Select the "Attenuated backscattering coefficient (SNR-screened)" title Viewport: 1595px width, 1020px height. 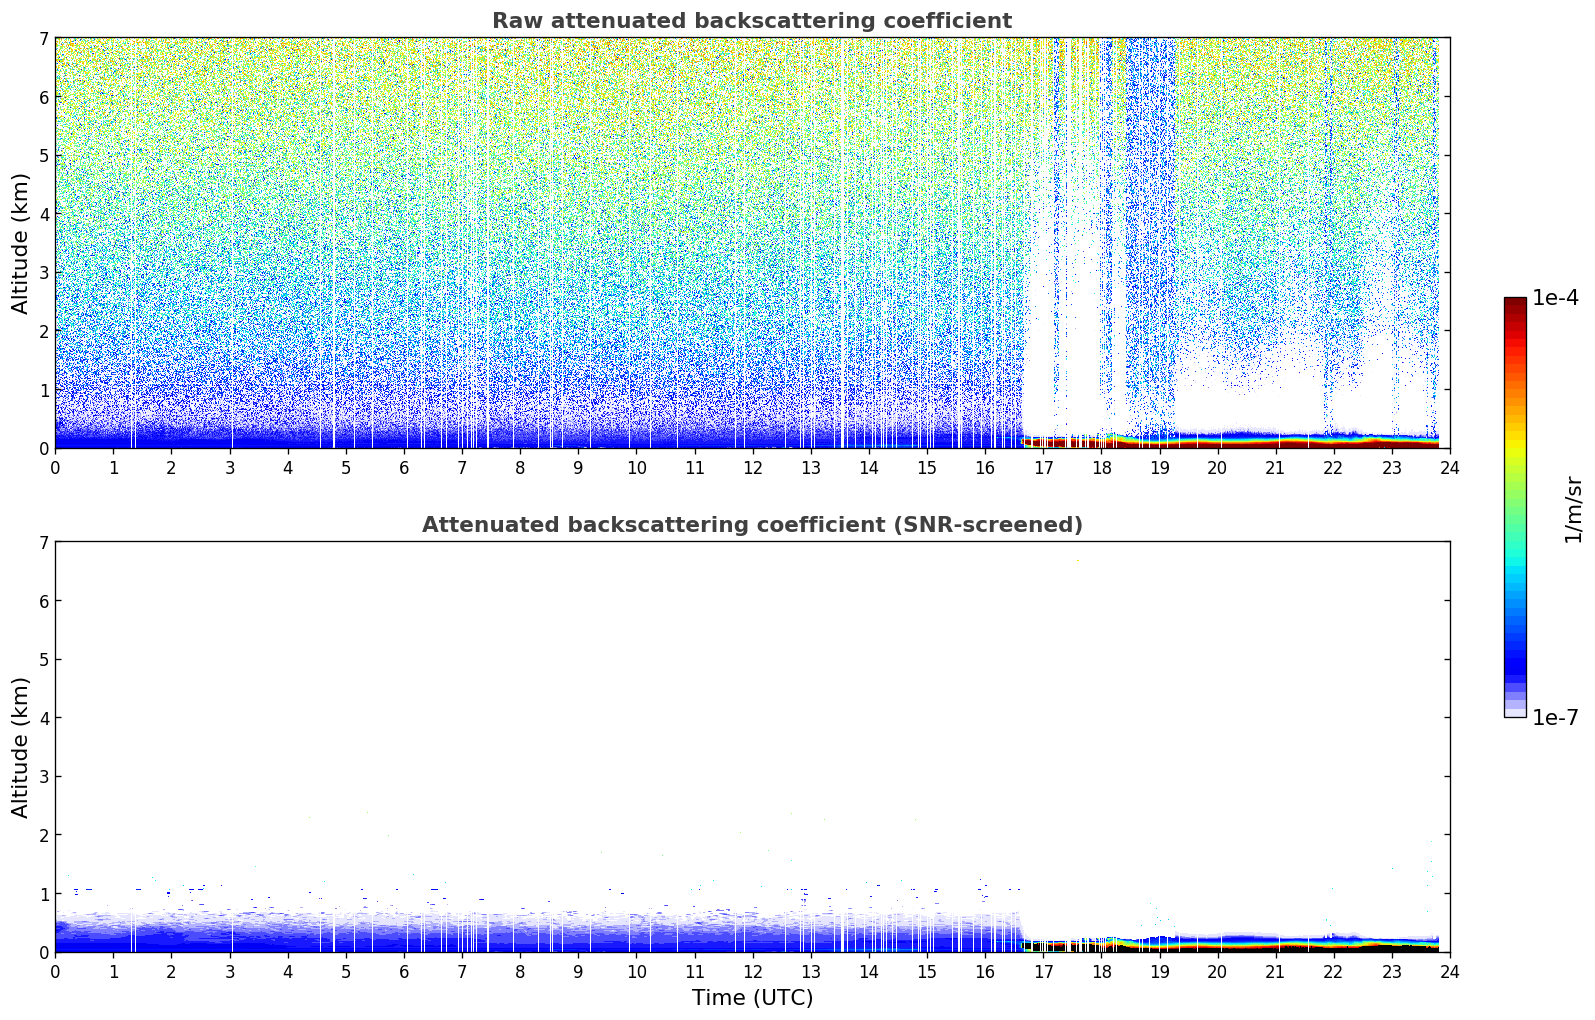(x=751, y=525)
